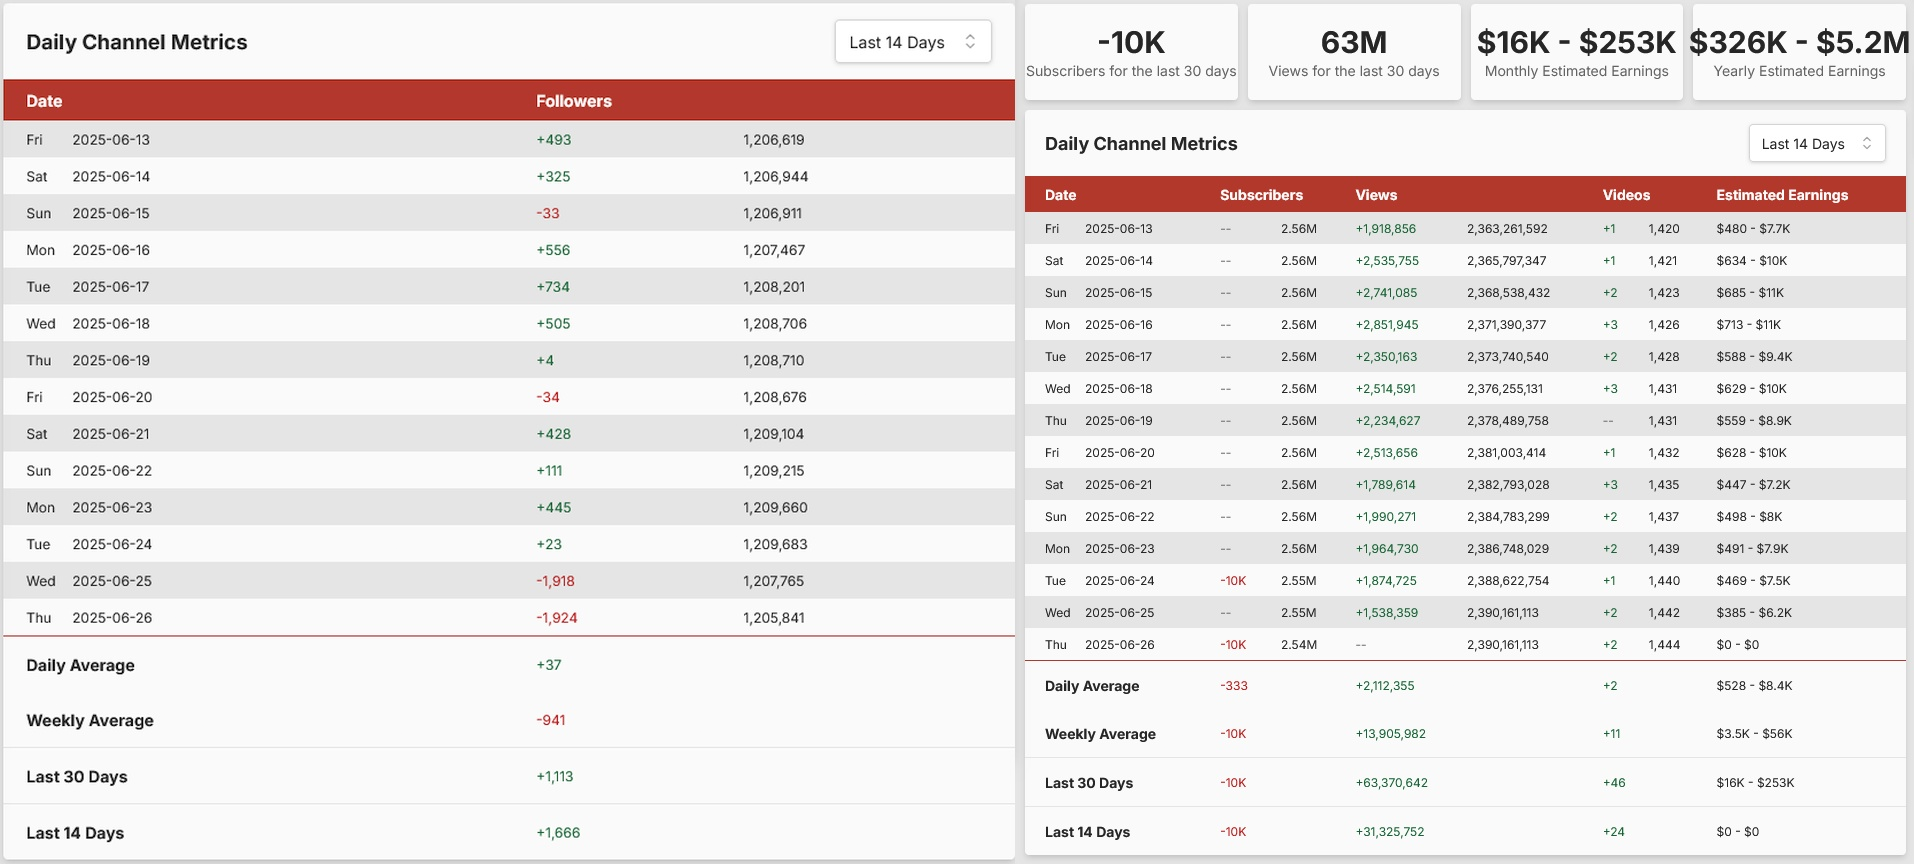This screenshot has height=864, width=1914.
Task: Click date 2025-06-20 in right table
Action: 1119,453
